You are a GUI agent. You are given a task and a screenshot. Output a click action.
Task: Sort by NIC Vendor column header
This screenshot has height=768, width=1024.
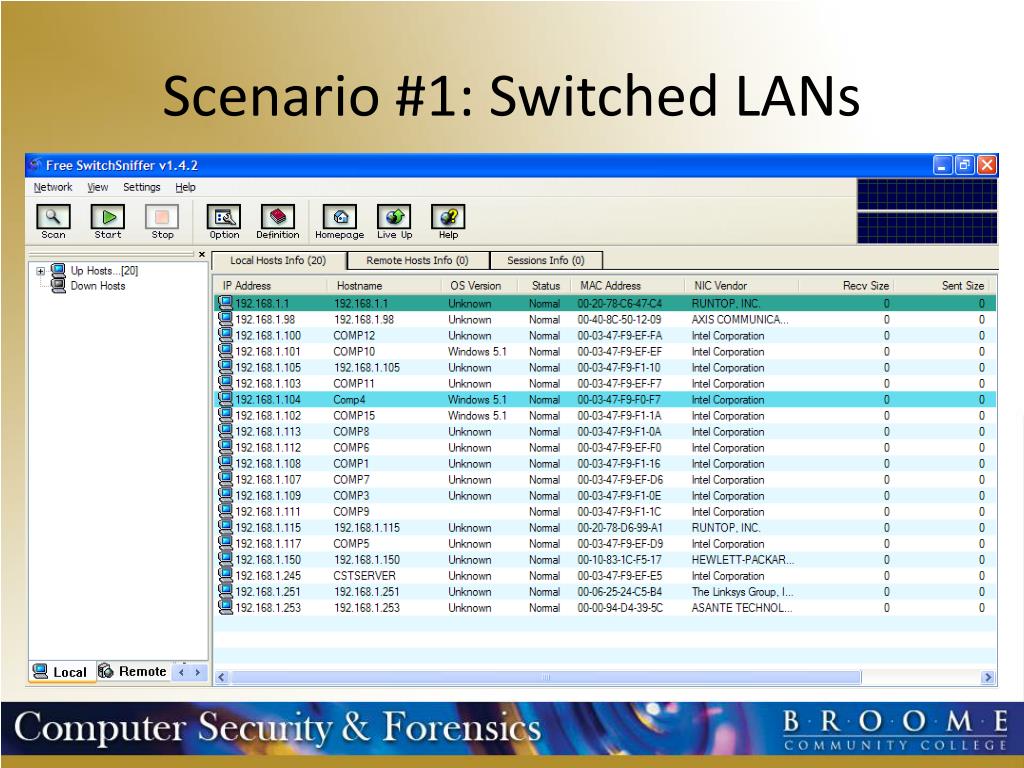pyautogui.click(x=741, y=285)
